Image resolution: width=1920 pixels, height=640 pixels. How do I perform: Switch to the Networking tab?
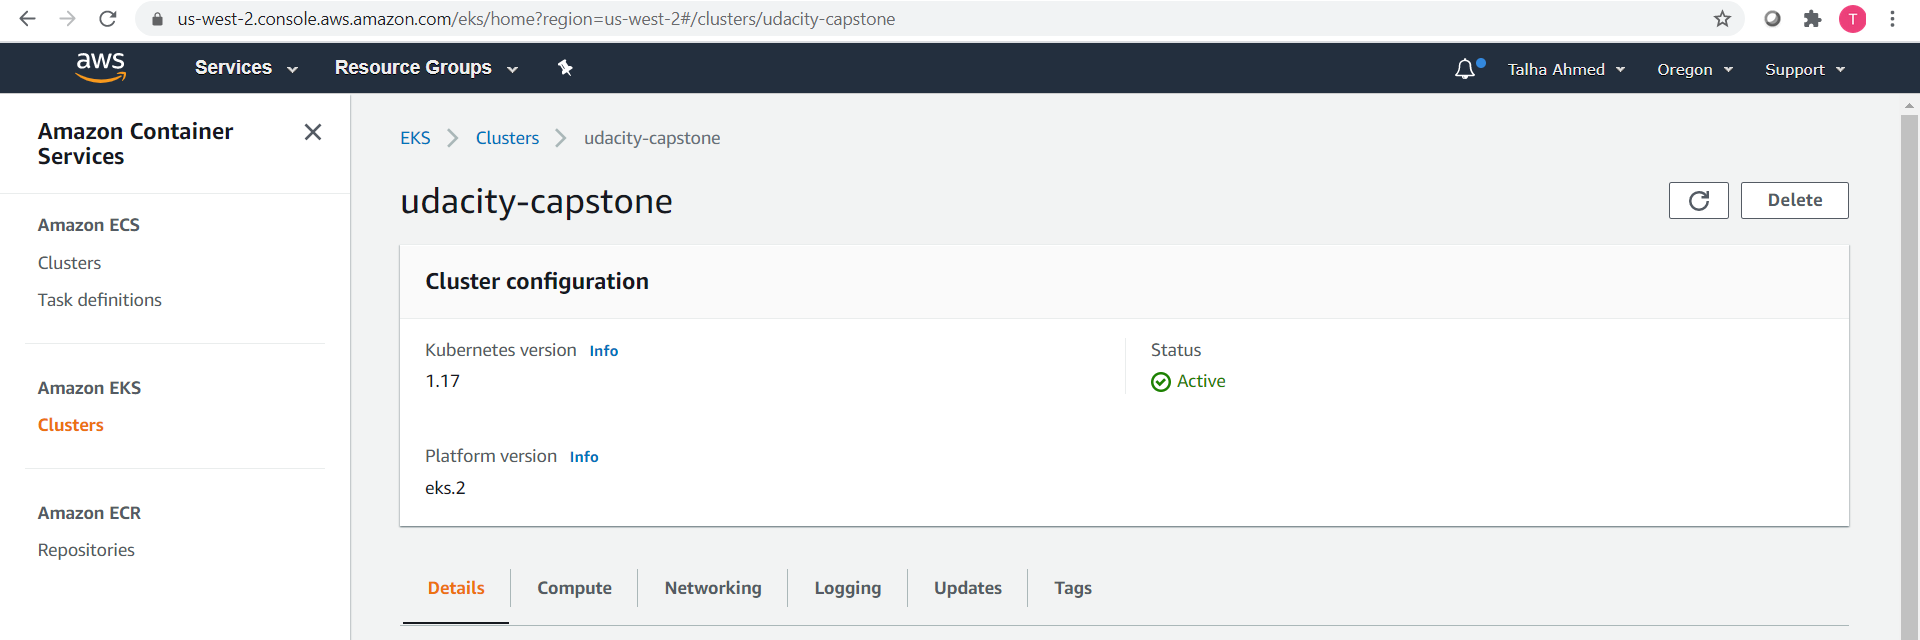pos(713,588)
